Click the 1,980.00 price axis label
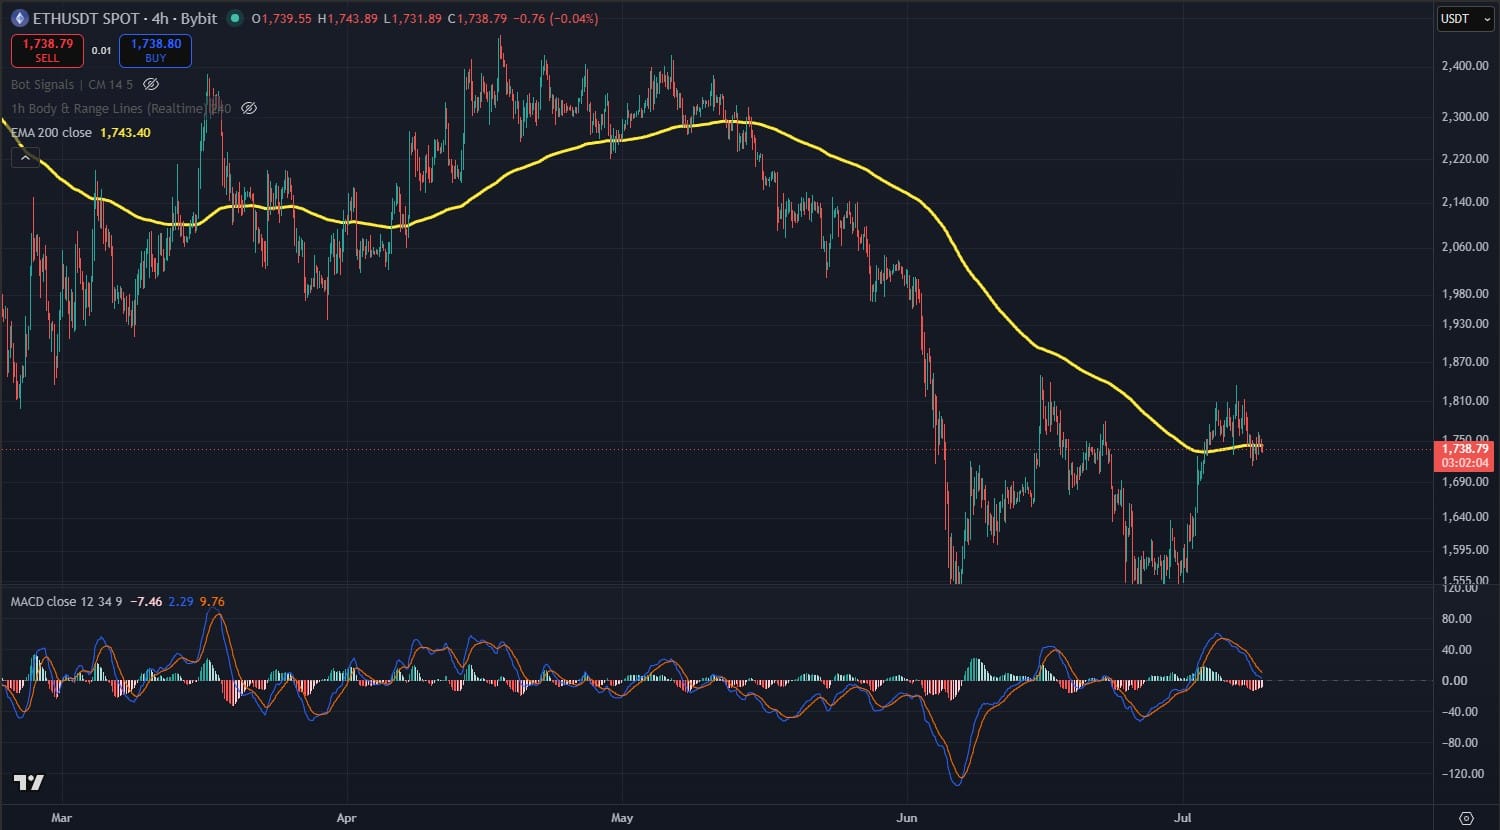The height and width of the screenshot is (830, 1500). (x=1465, y=294)
